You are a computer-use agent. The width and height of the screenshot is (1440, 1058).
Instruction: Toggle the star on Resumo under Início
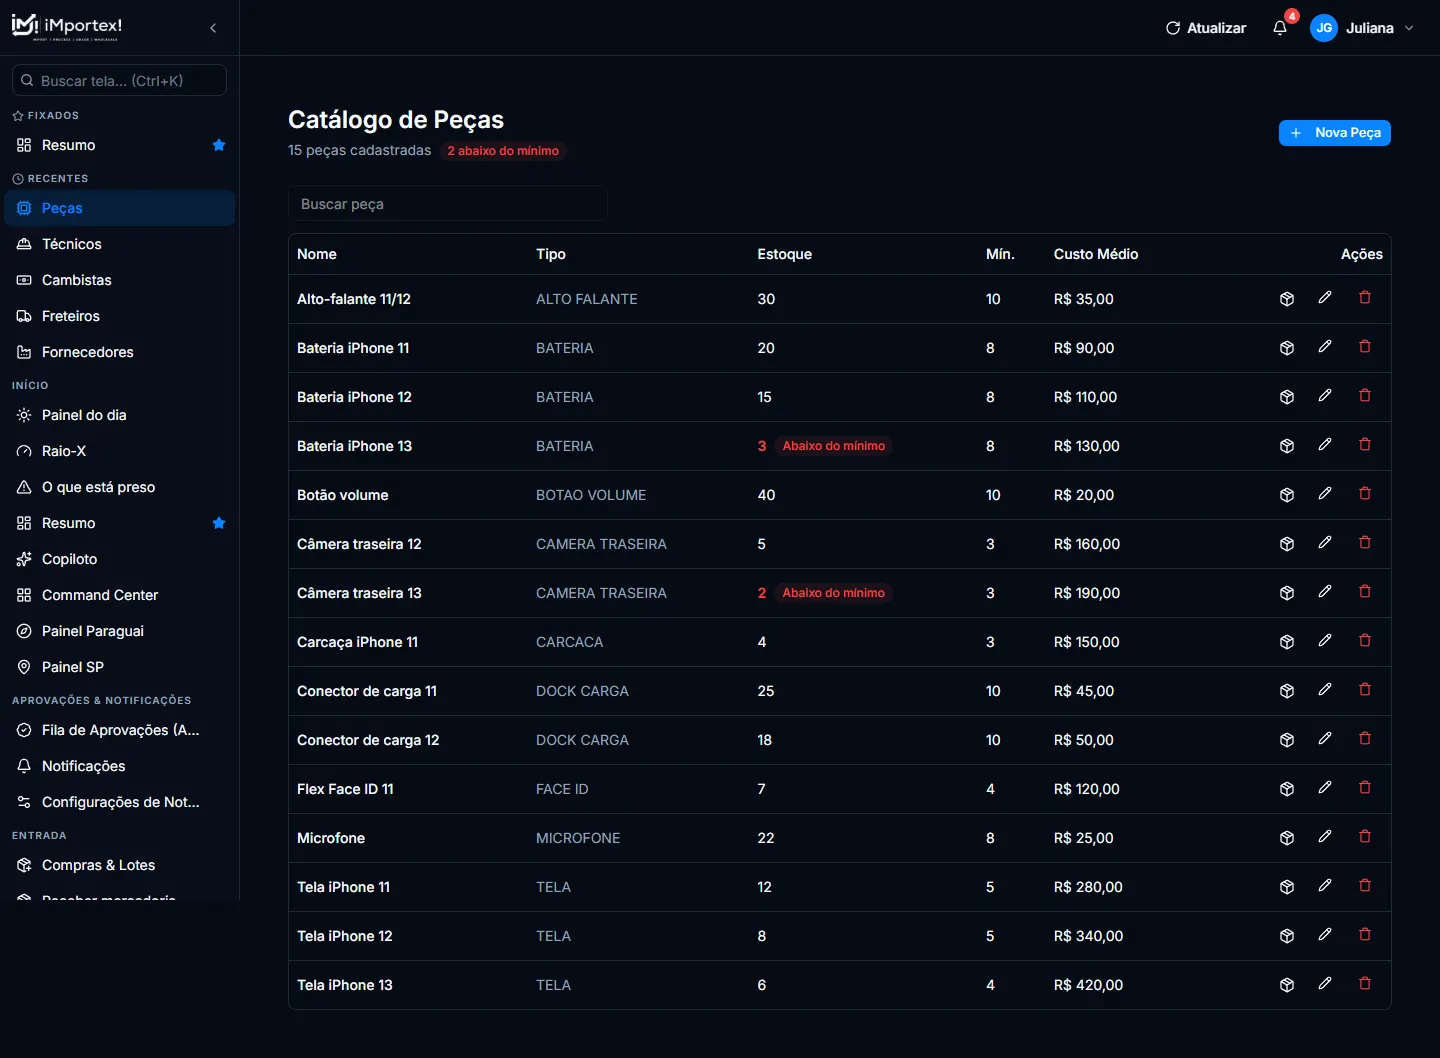coord(219,523)
